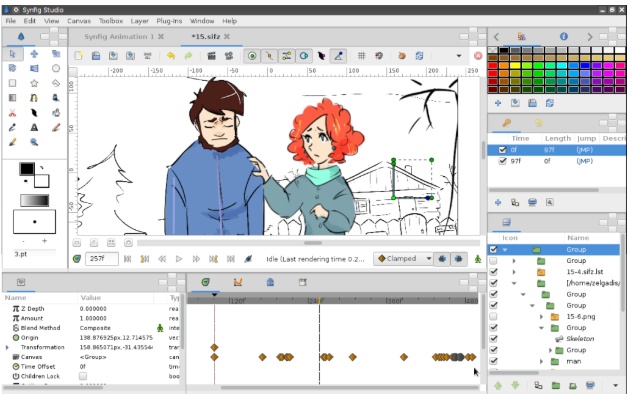Pick the yellow color in palette
This screenshot has width=631, height=394.
515,66
